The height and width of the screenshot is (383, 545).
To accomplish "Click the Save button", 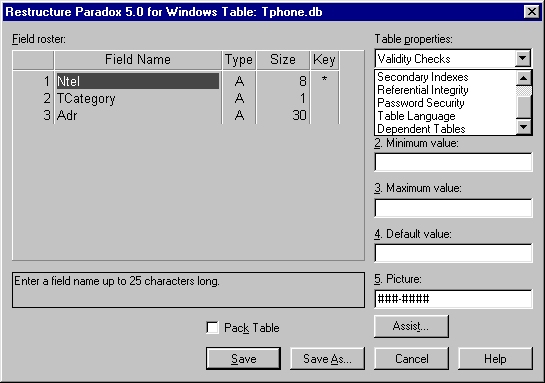I will (x=243, y=358).
